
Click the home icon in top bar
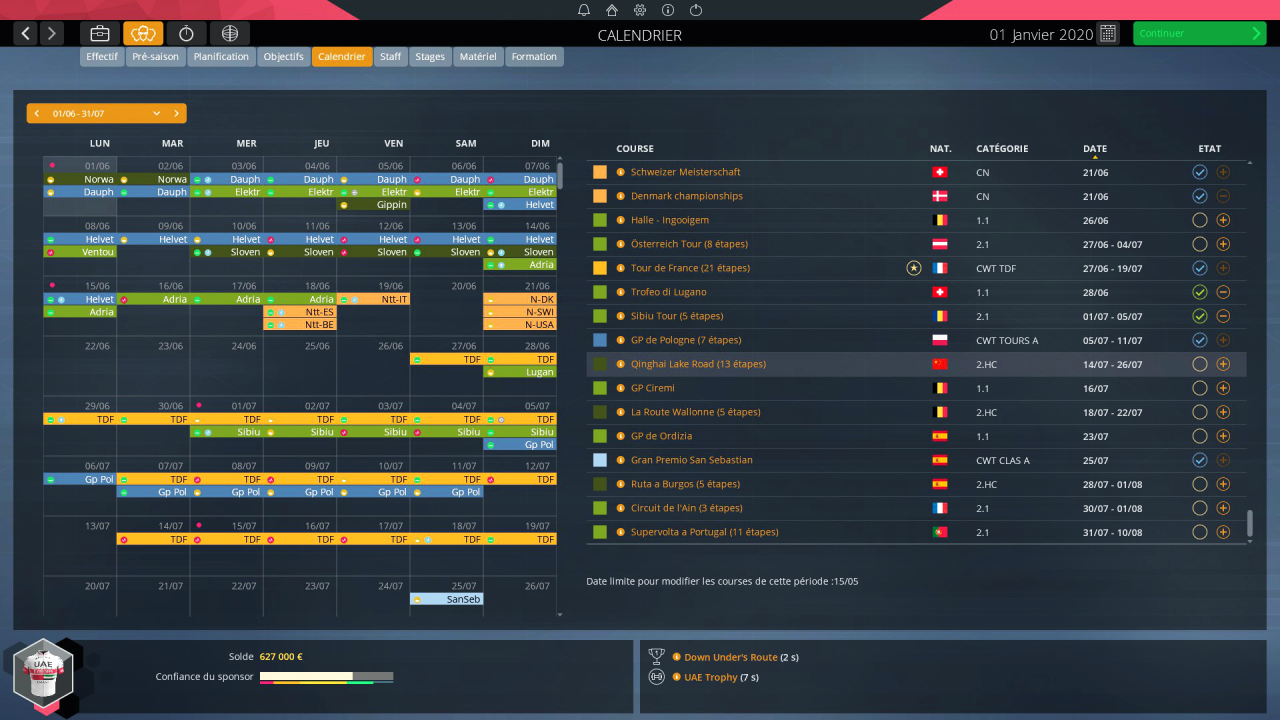pos(612,10)
